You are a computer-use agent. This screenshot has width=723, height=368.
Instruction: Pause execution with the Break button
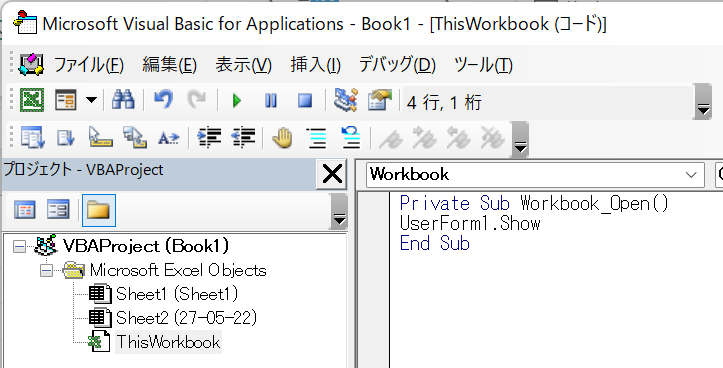point(271,100)
